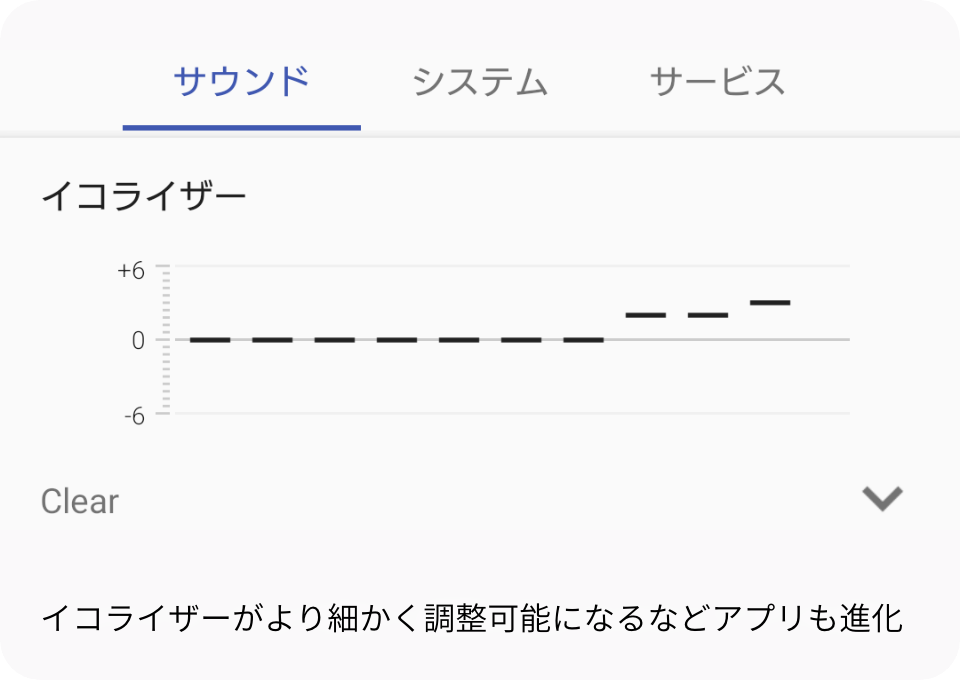
Task: Click the seventh equalizer band marker
Action: [584, 340]
